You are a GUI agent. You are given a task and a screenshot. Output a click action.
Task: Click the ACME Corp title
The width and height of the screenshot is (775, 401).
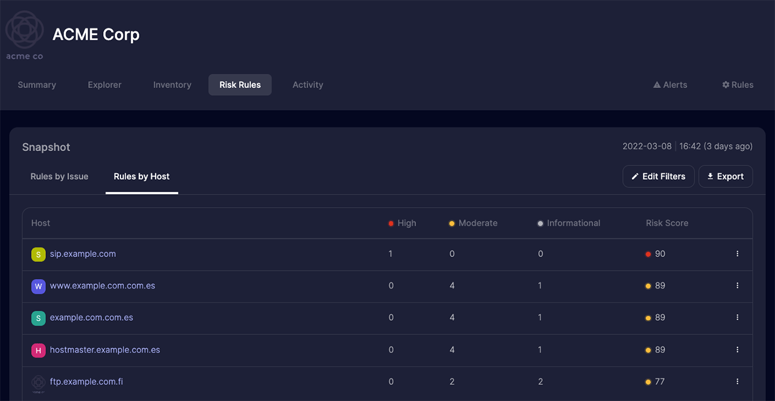[96, 35]
